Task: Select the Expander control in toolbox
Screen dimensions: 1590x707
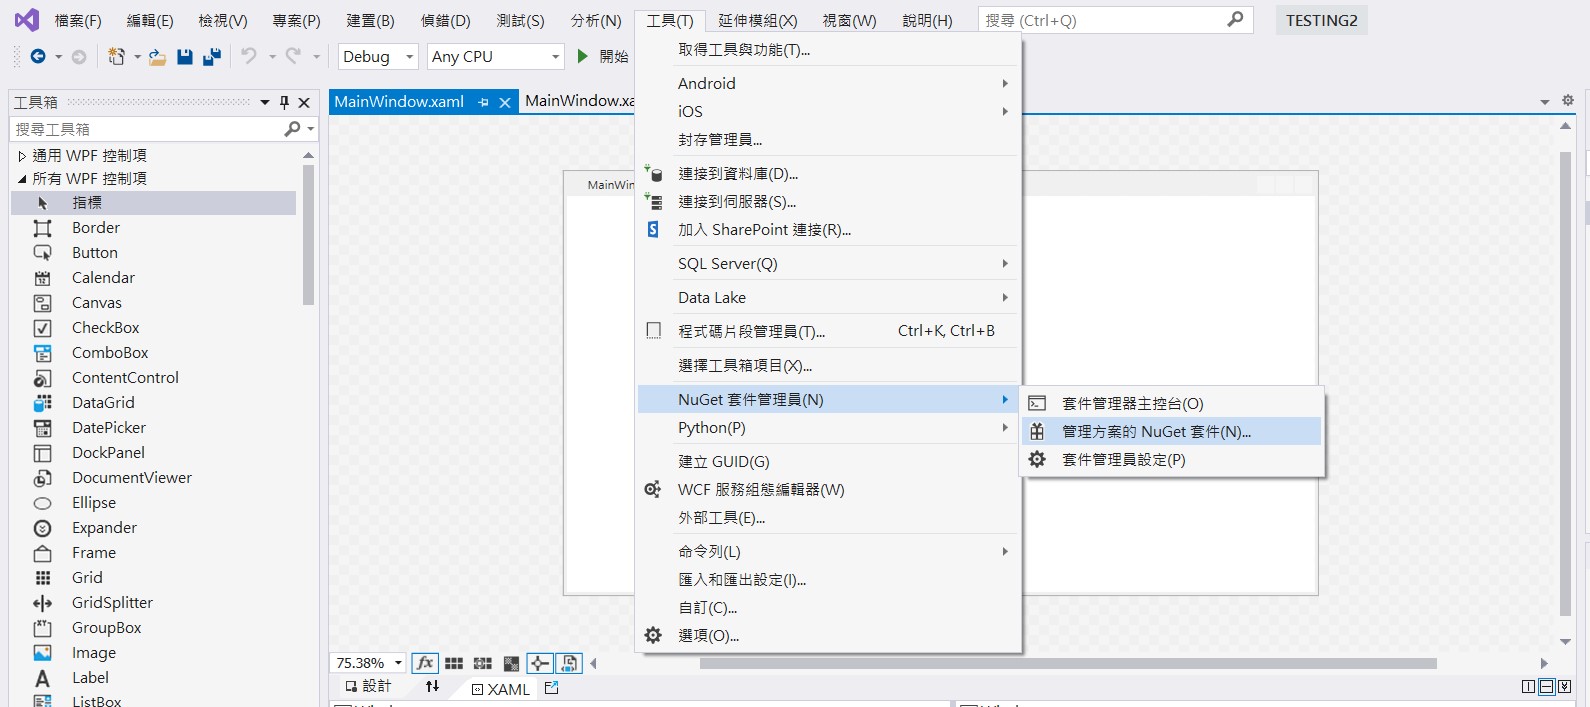Action: [153, 528]
